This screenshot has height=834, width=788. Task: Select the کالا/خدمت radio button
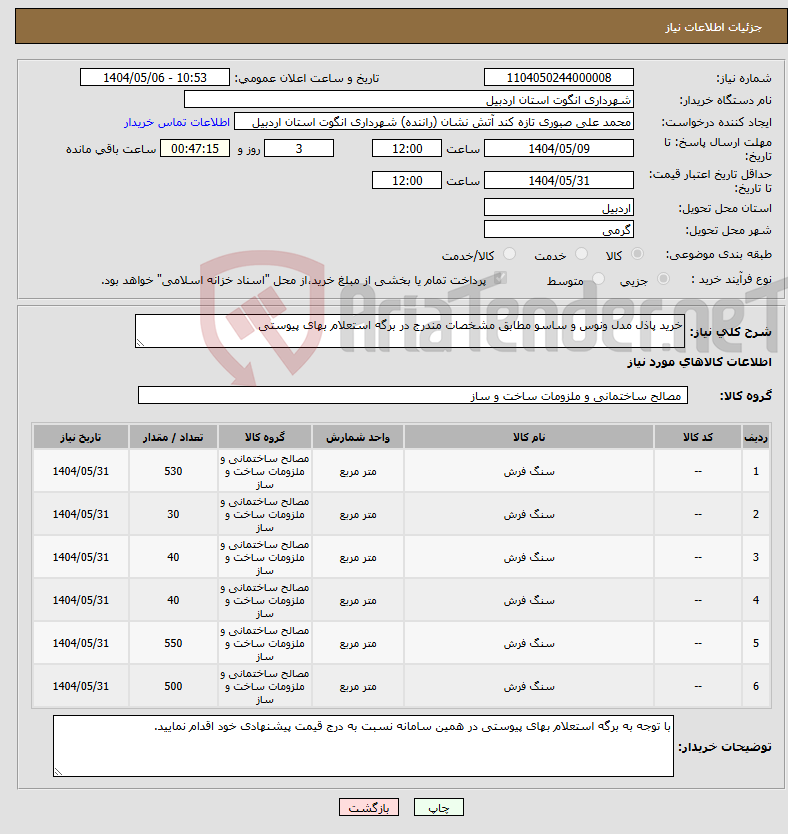point(509,254)
